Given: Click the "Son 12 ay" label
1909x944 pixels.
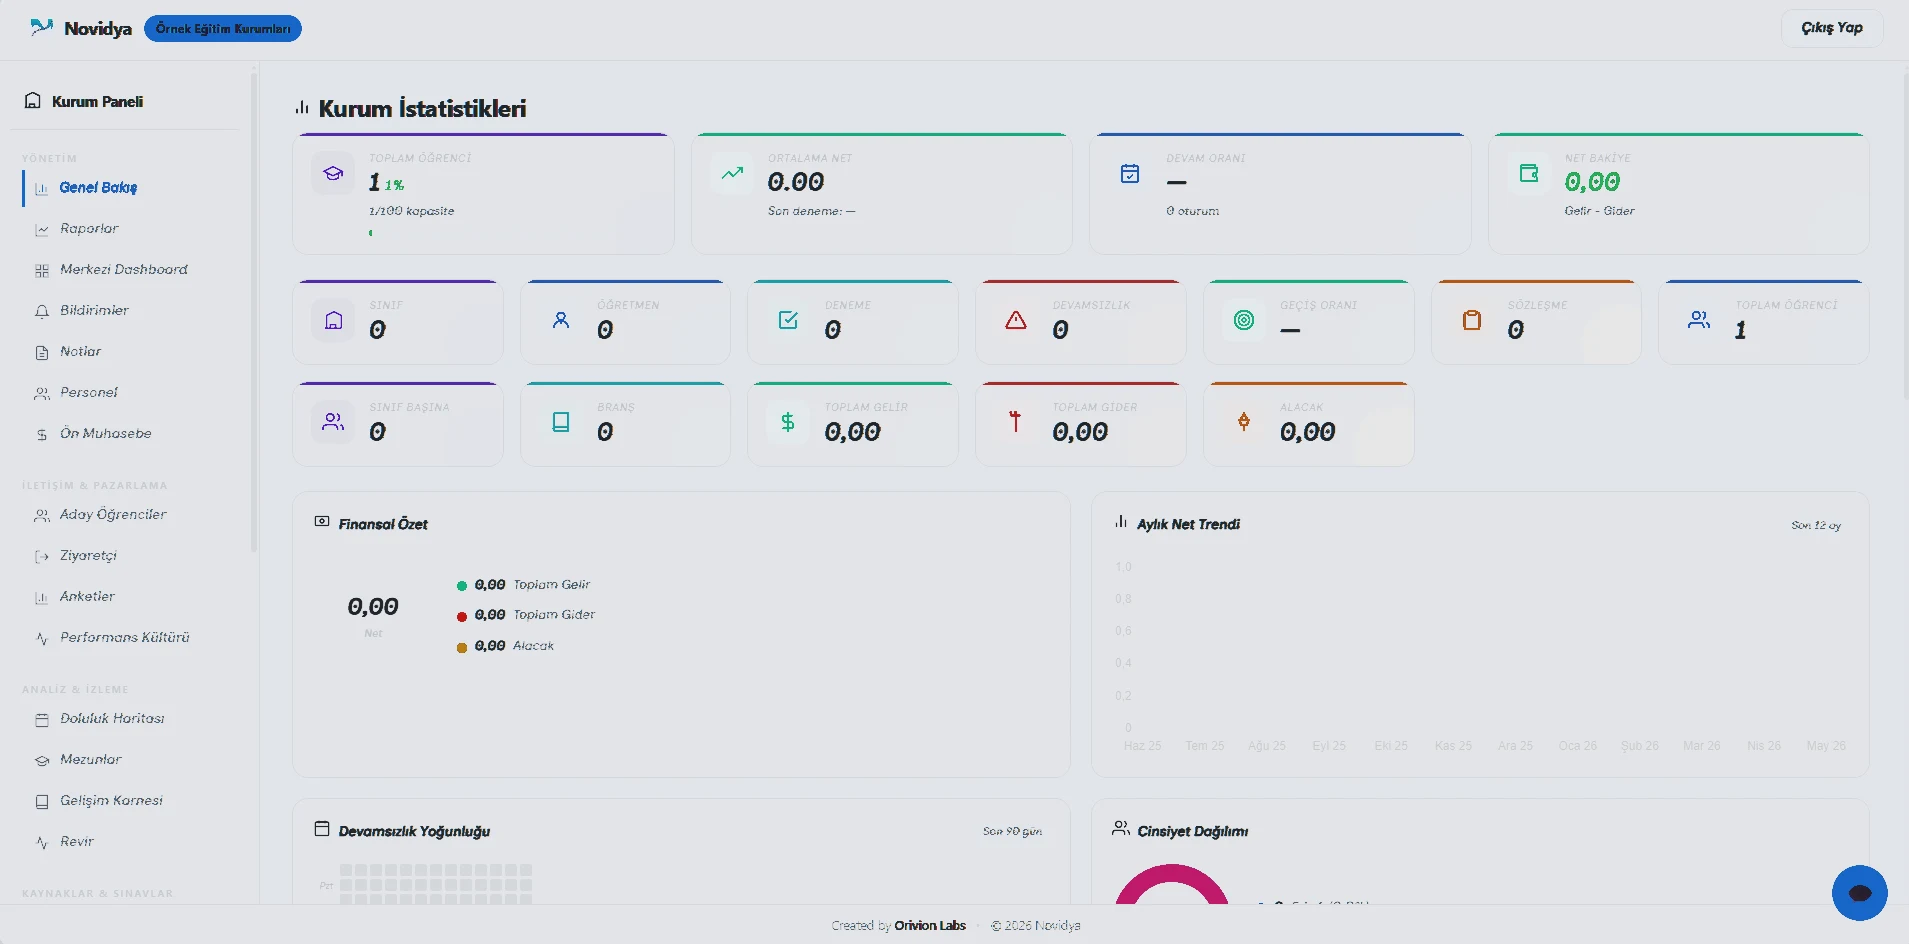Looking at the screenshot, I should (1816, 526).
